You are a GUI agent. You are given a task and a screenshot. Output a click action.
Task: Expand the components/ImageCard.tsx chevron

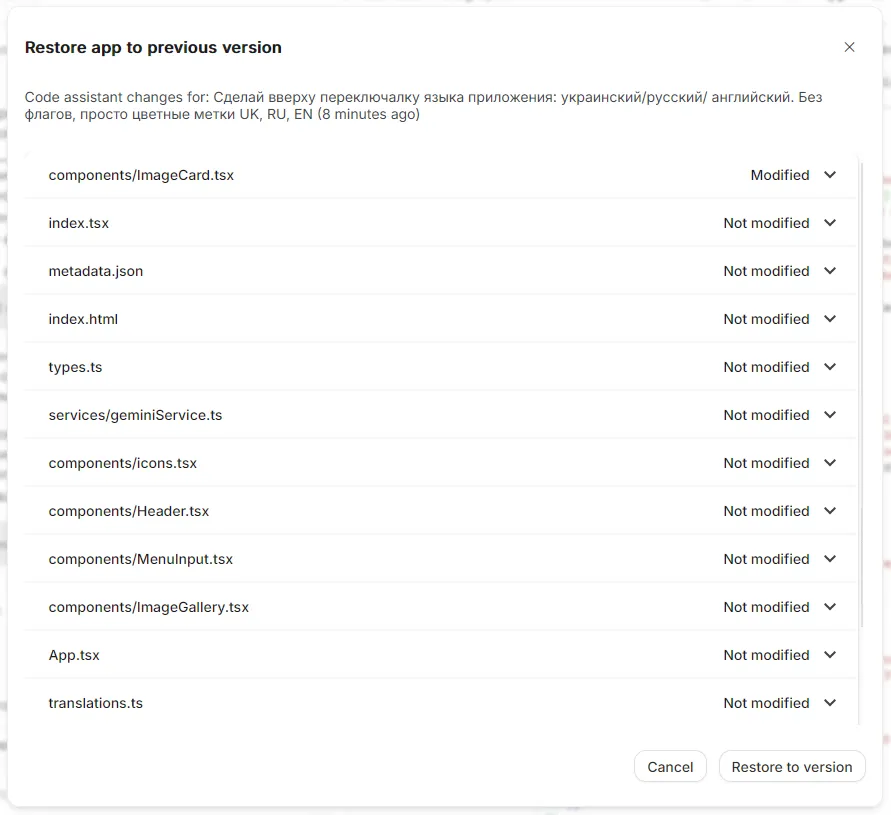830,175
